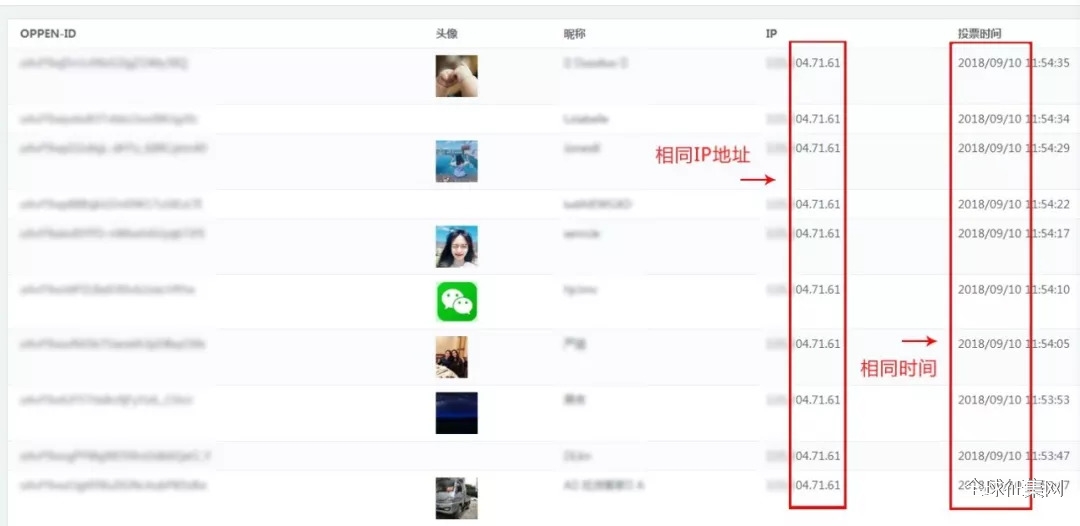1080x526 pixels.
Task: Open the group dinner photo avatar
Action: click(x=452, y=357)
